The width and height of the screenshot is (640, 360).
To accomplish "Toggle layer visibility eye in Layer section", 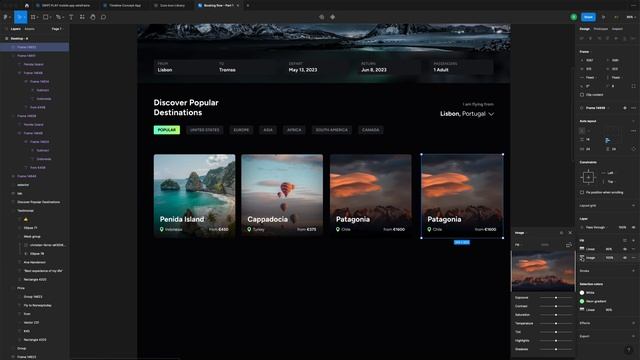I will pyautogui.click(x=633, y=227).
